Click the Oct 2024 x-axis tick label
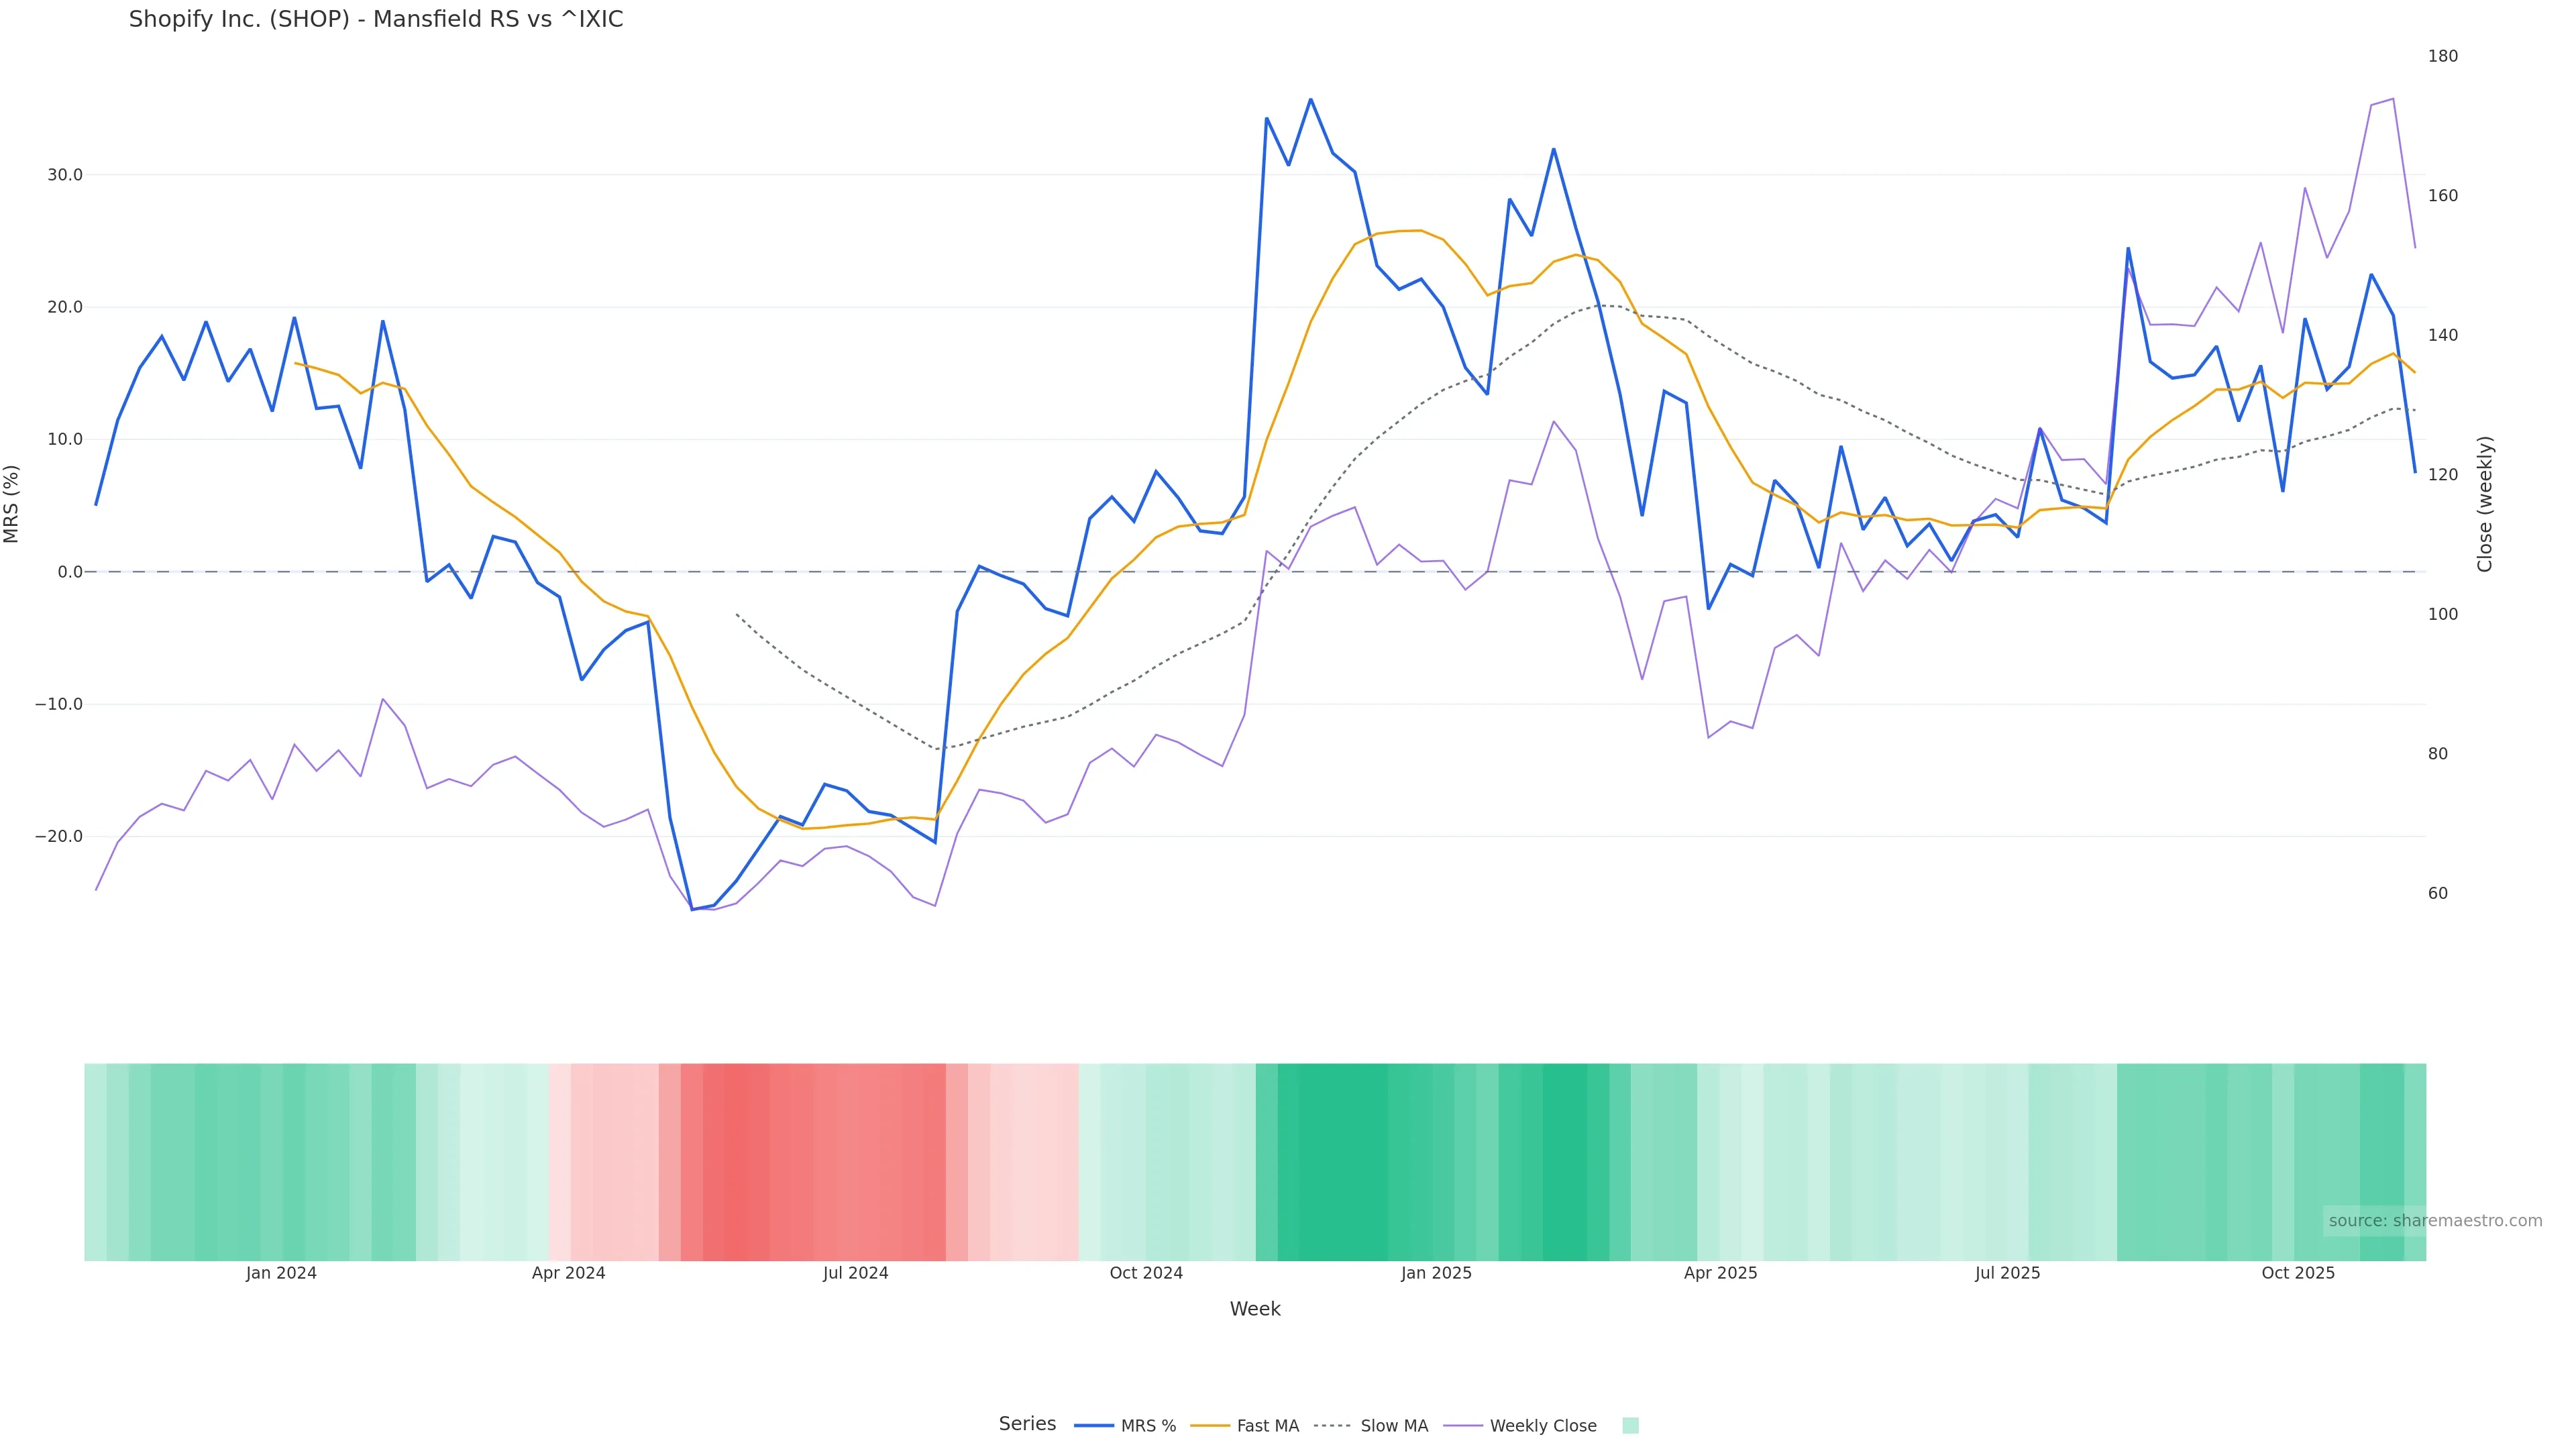The width and height of the screenshot is (2576, 1449). [1146, 1273]
